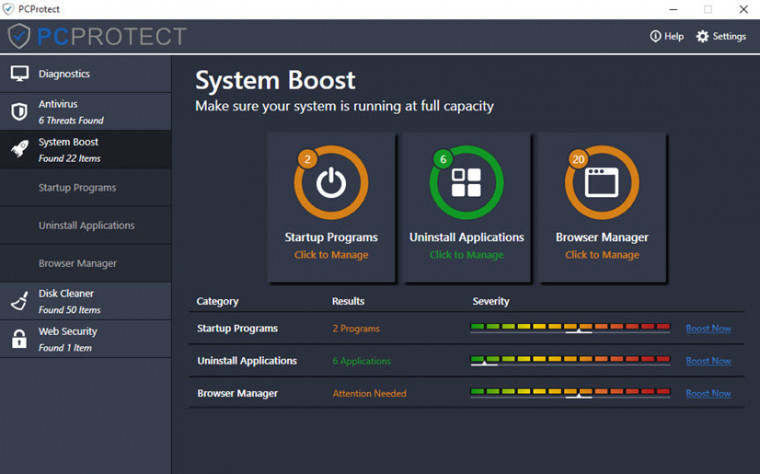Click Boost Now for Browser Manager row
Viewport: 760px width, 474px height.
click(708, 394)
